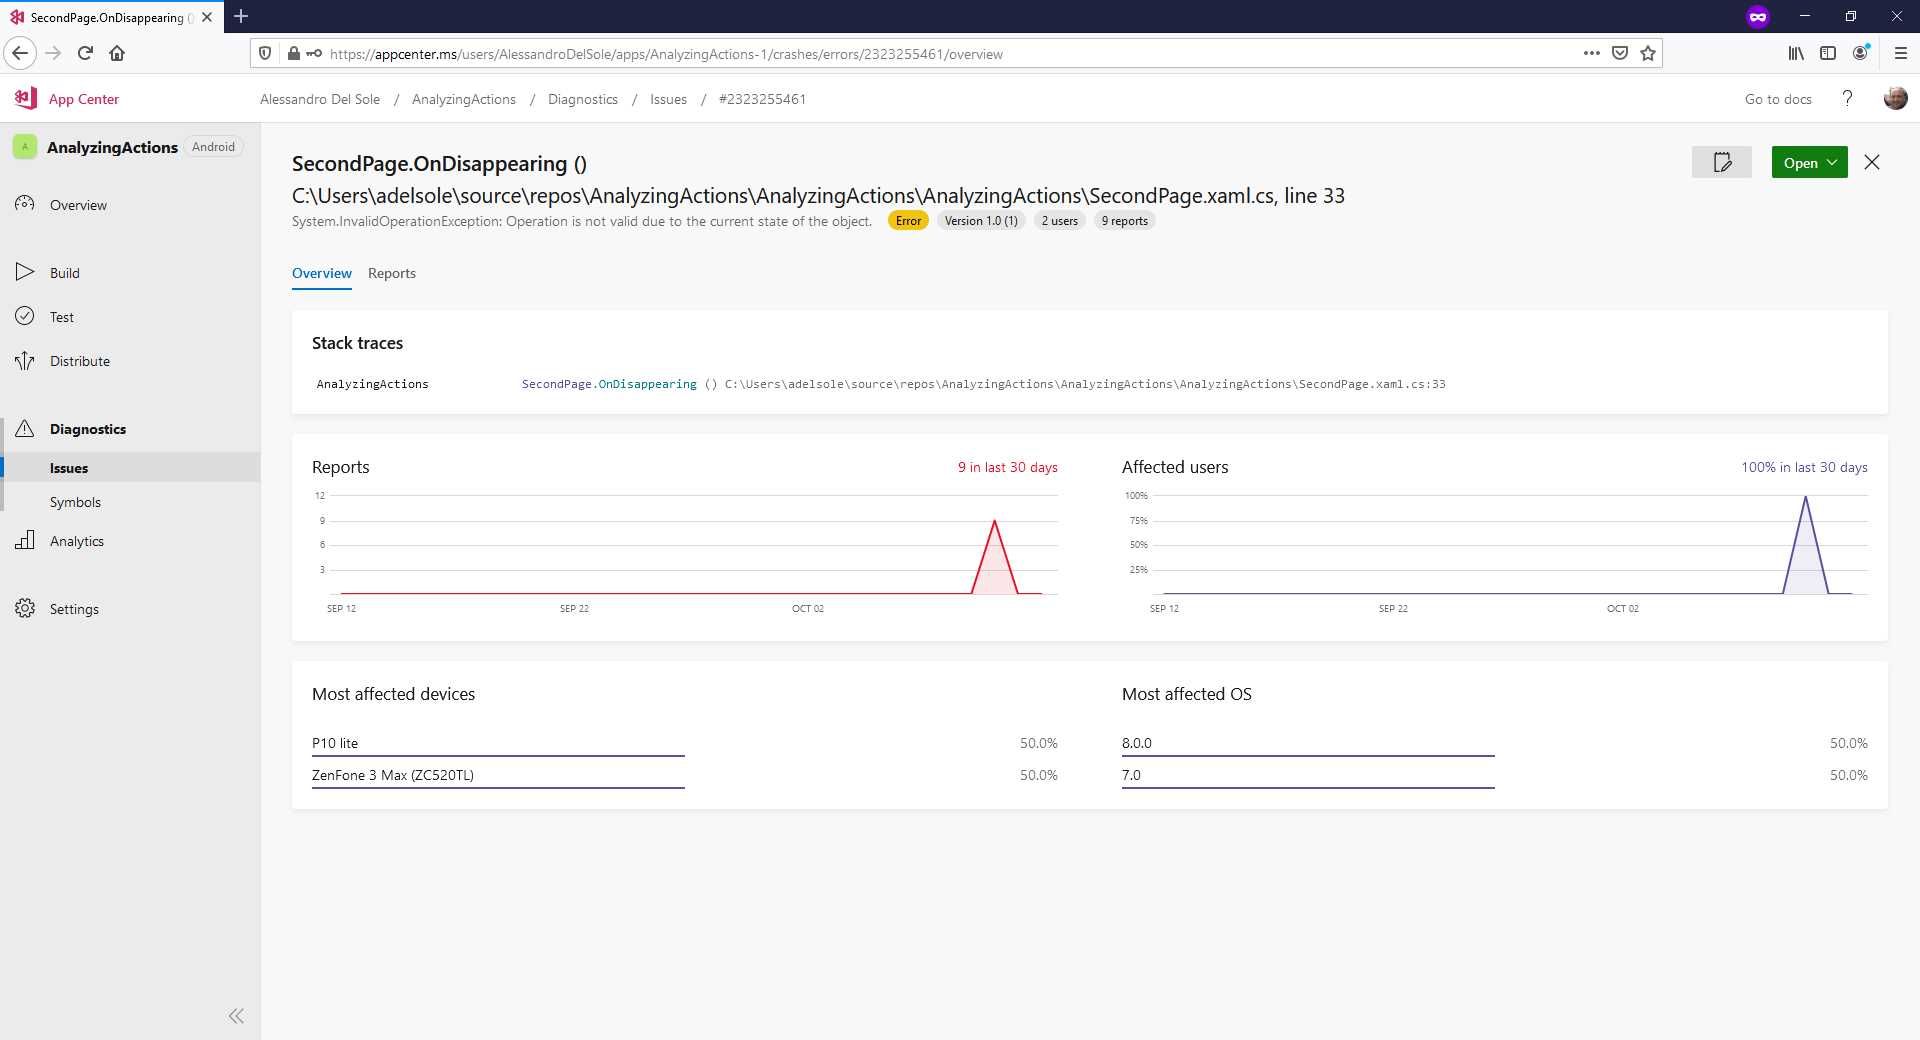Select Test from the left navigation
This screenshot has height=1040, width=1920.
coord(60,316)
